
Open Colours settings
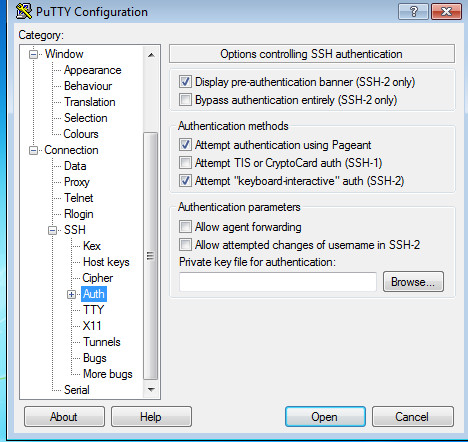[x=81, y=134]
